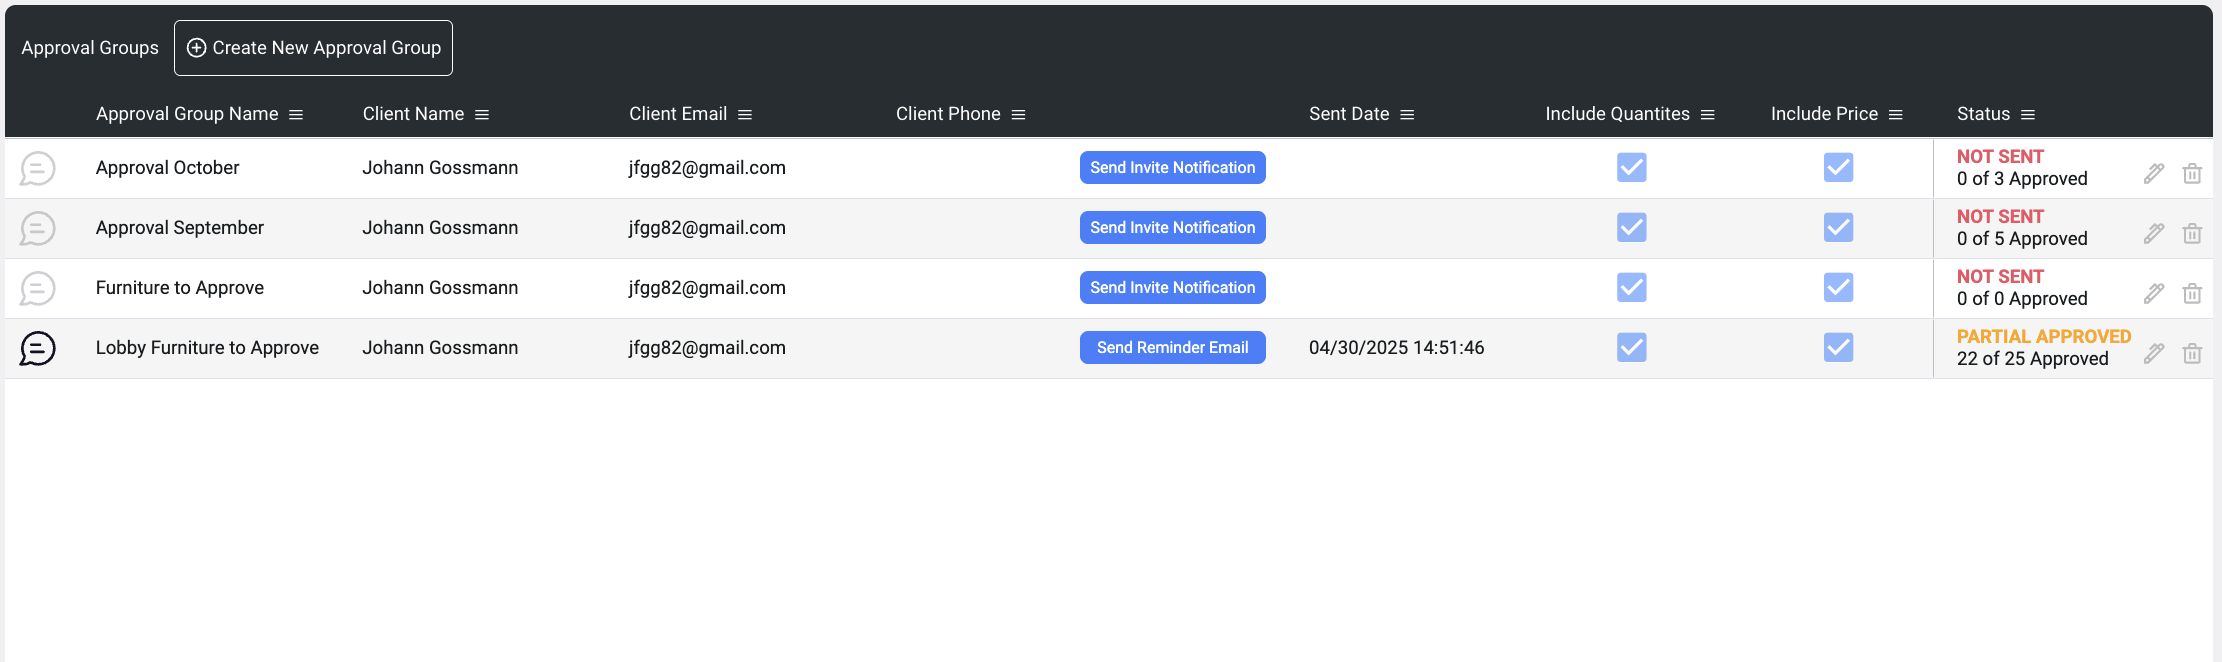
Task: Open Client Email column menu
Action: click(745, 115)
